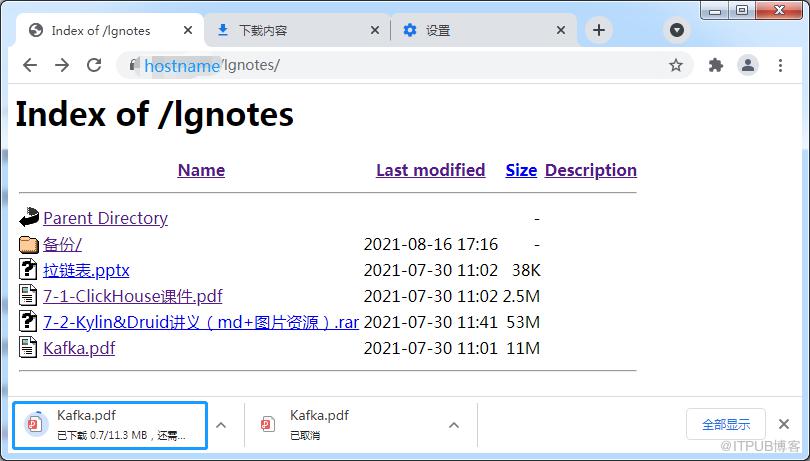Open the 7-1-ClickHouse课件.pdf link
Viewport: 810px width, 461px height.
(x=133, y=296)
